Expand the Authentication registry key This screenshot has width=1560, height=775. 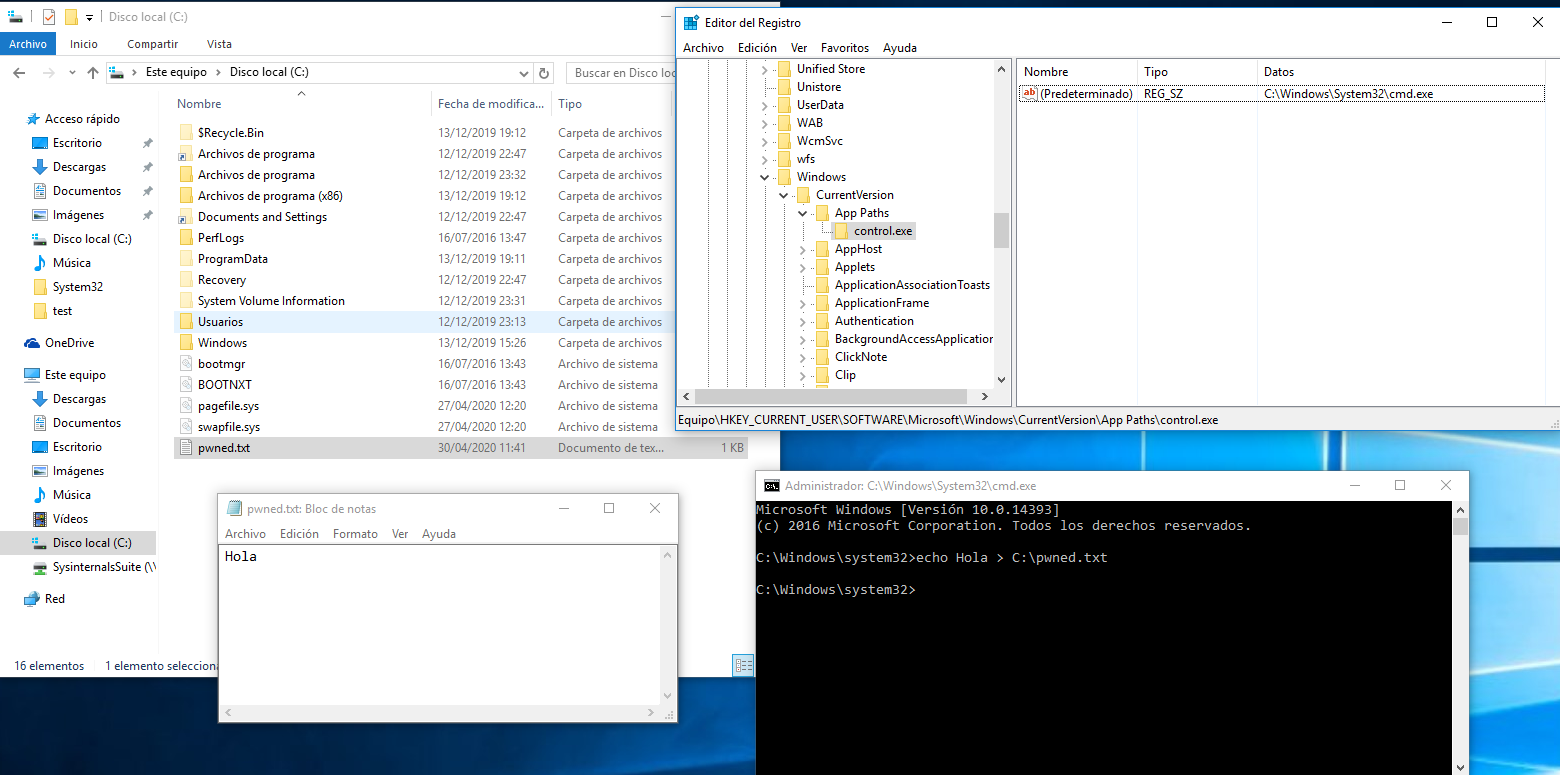(x=803, y=321)
